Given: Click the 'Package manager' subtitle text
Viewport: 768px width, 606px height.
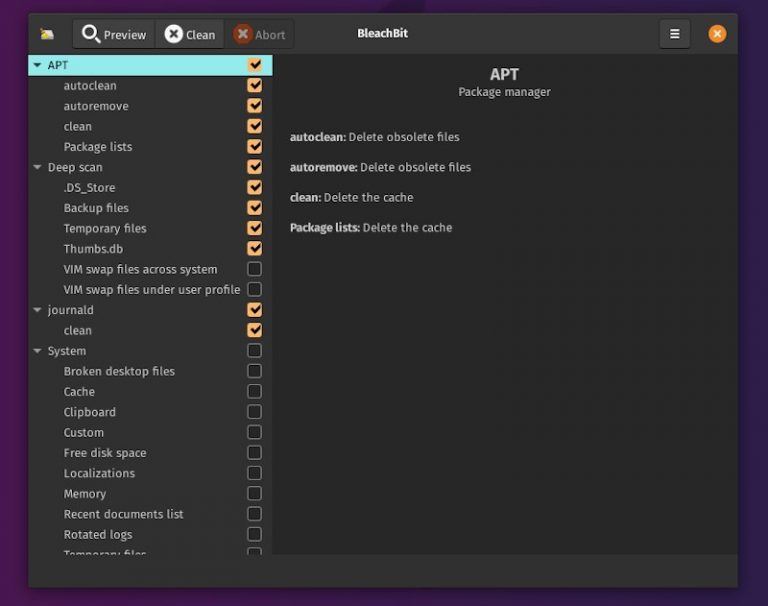Looking at the screenshot, I should tap(504, 92).
